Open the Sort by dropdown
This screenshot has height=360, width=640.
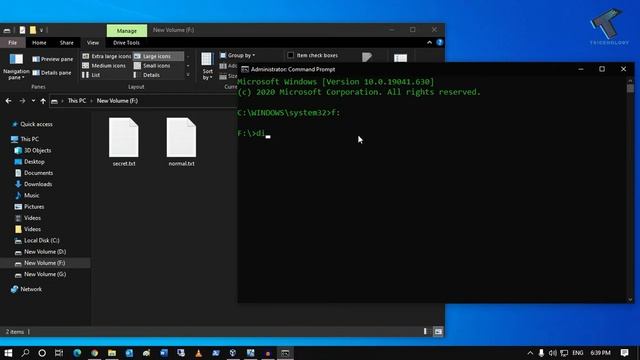click(207, 66)
